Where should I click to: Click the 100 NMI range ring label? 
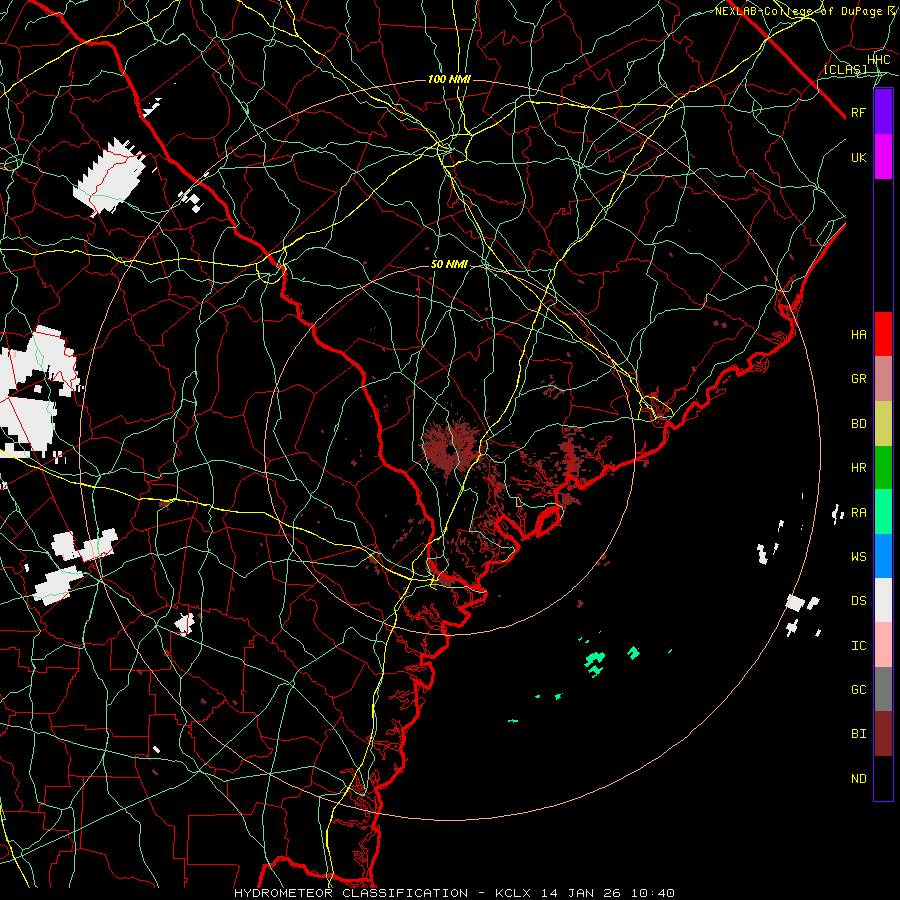click(x=449, y=79)
